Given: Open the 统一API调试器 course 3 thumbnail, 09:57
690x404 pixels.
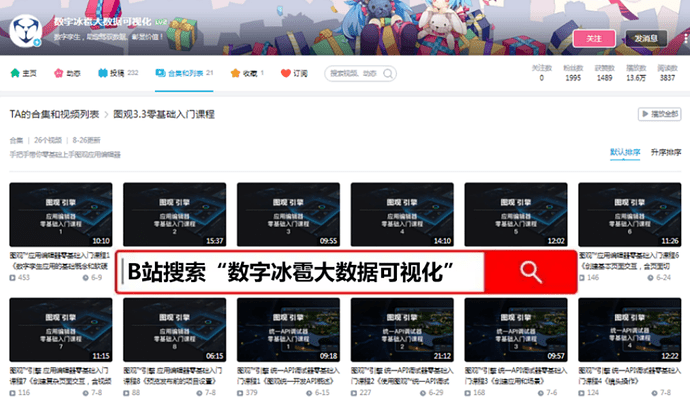Looking at the screenshot, I should [x=516, y=330].
